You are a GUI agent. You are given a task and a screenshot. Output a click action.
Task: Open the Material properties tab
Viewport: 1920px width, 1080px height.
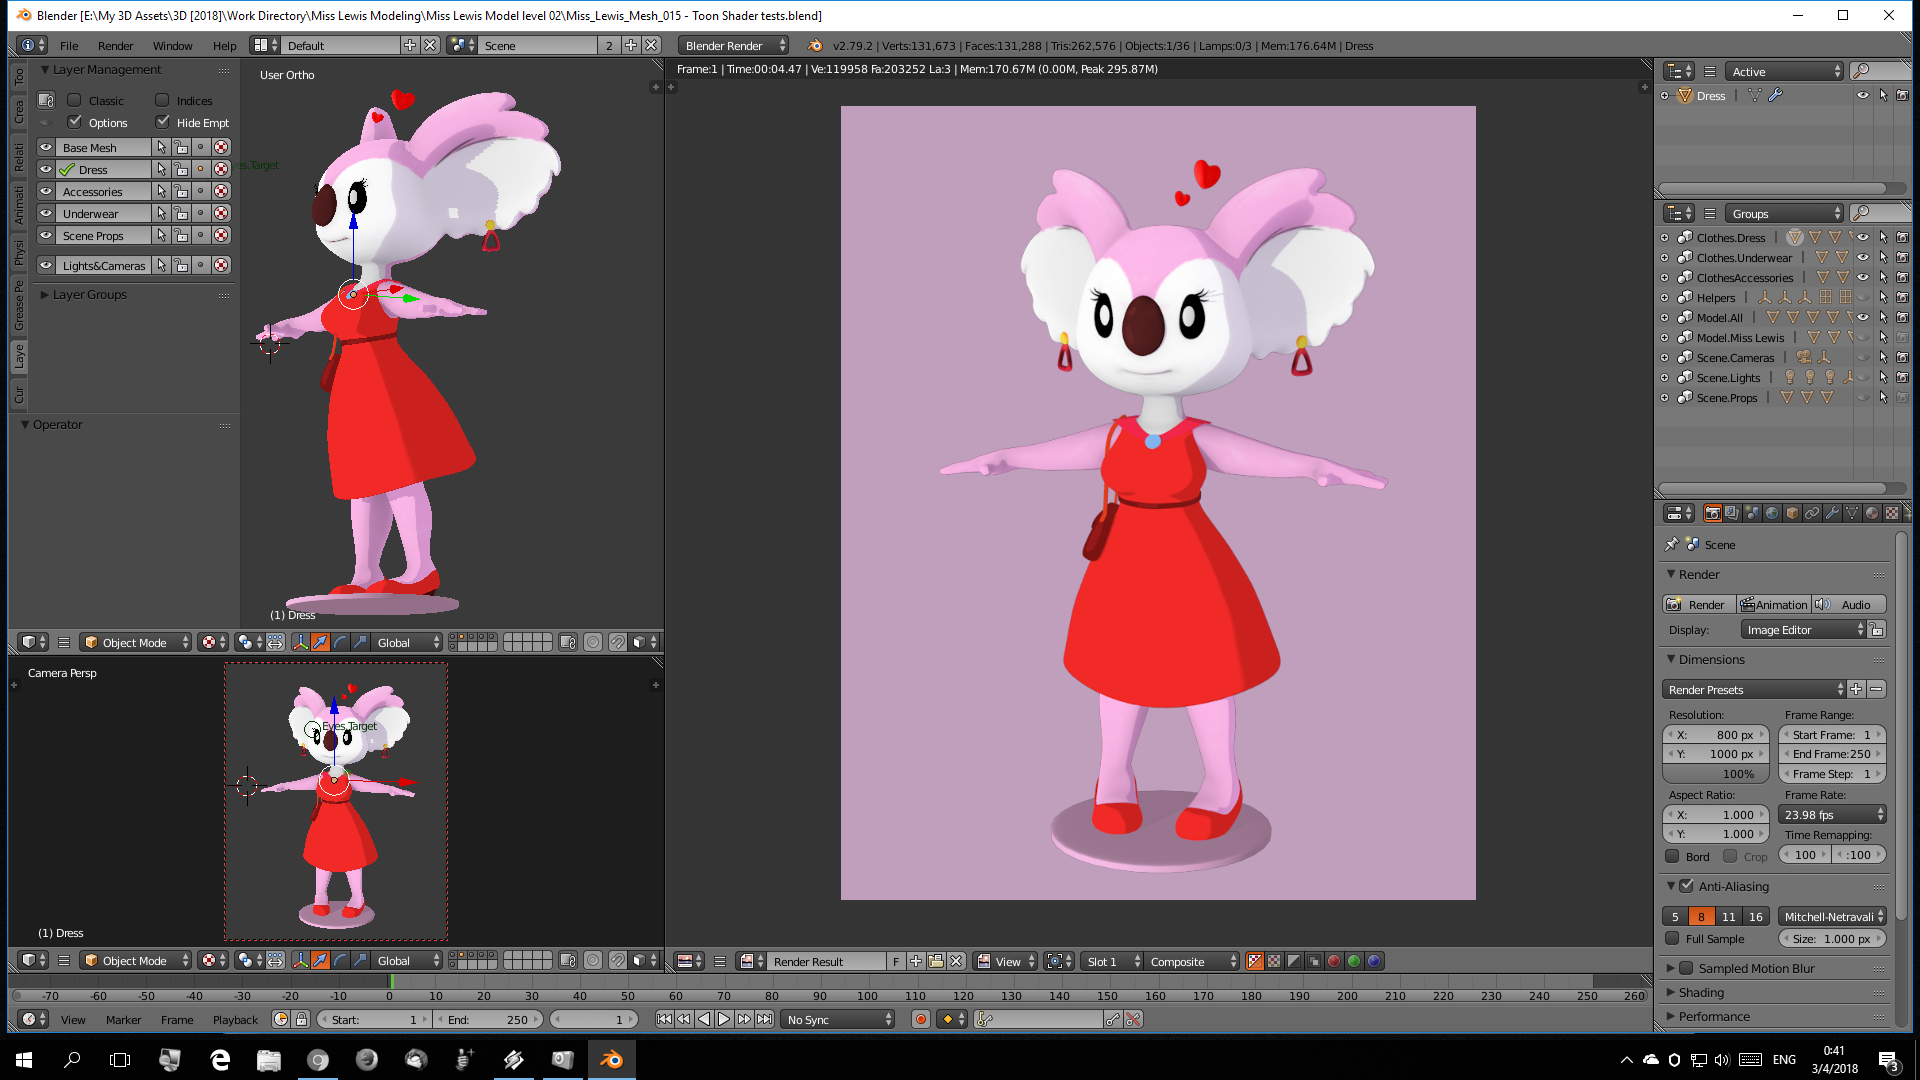pos(1872,513)
